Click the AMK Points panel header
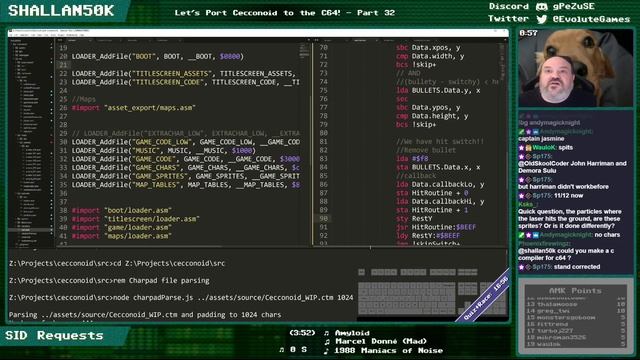This screenshot has height=360, width=640. coord(575,291)
